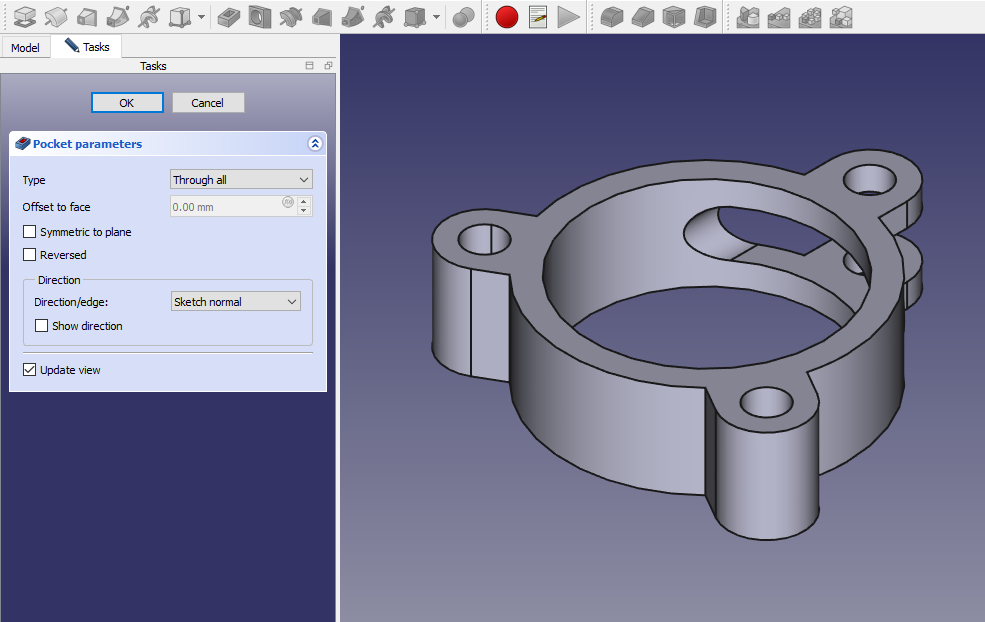Viewport: 985px width, 622px height.
Task: Click the Pad tool icon
Action: point(25,17)
